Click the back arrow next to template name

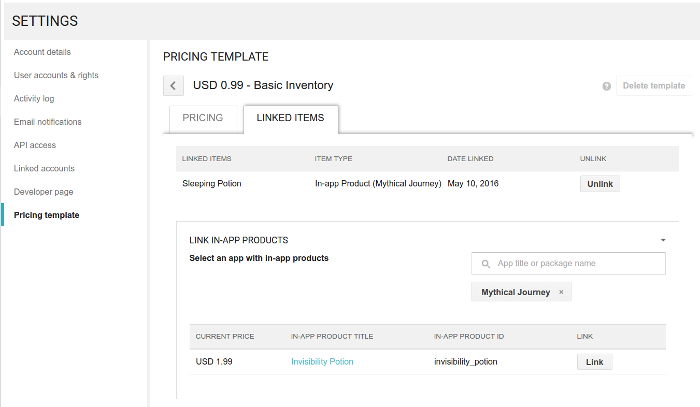click(x=173, y=86)
